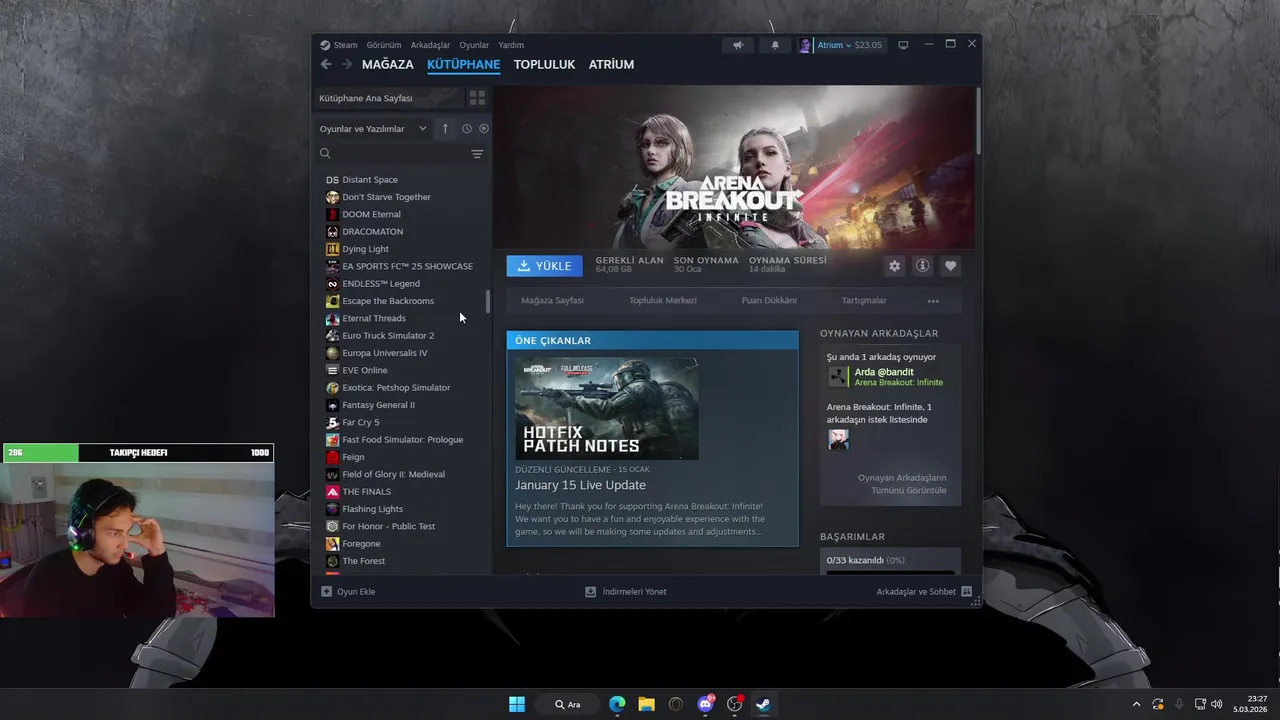Click the YÜKLE install button
Image resolution: width=1280 pixels, height=720 pixels.
point(544,266)
